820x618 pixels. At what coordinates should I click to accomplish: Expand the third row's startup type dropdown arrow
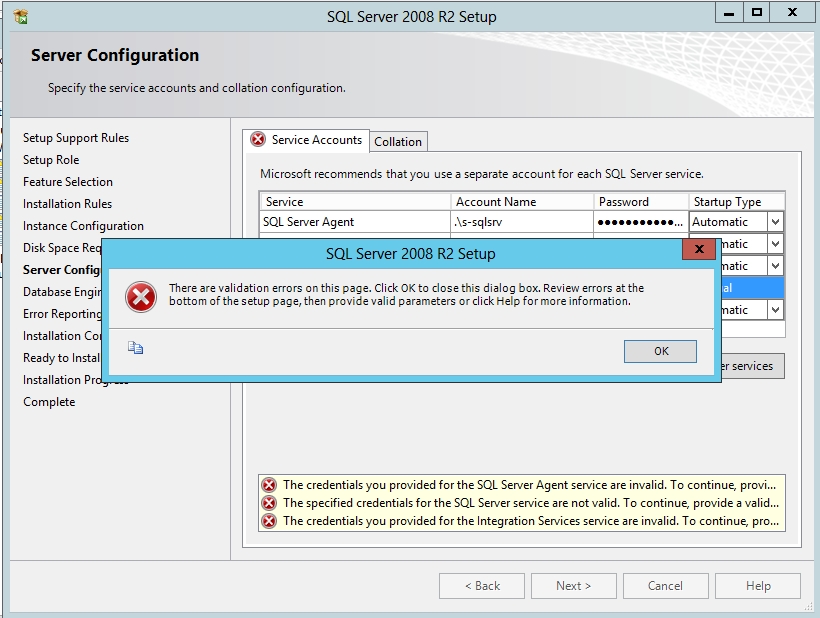[776, 266]
